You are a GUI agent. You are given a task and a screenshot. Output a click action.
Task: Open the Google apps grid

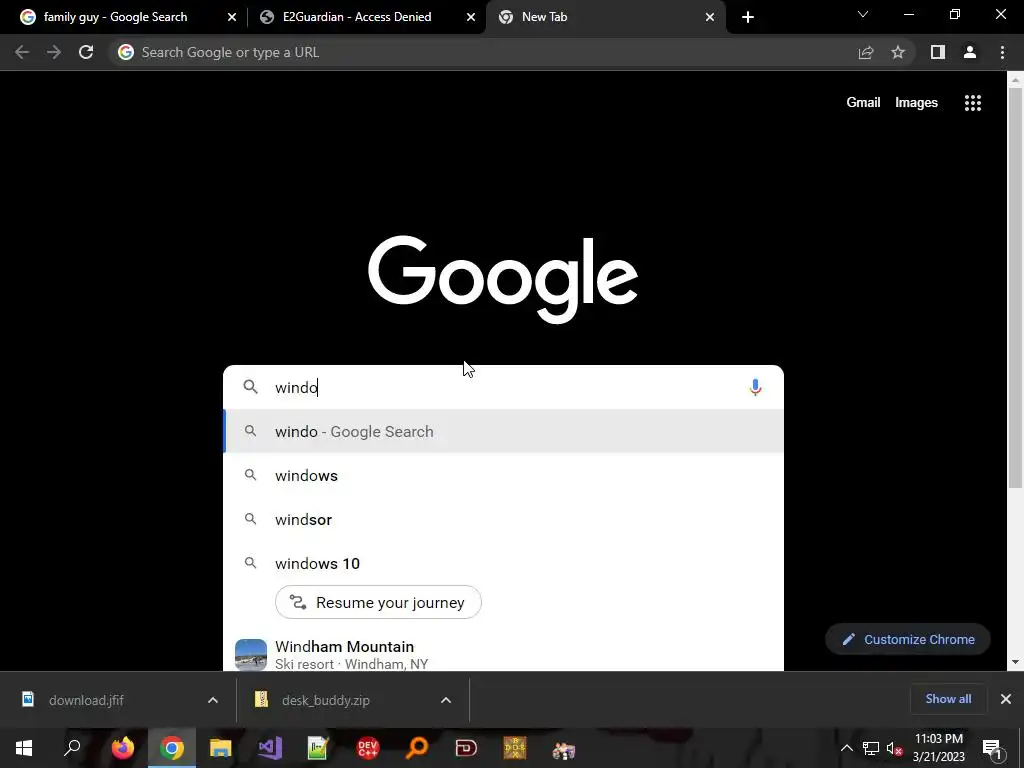pyautogui.click(x=973, y=103)
